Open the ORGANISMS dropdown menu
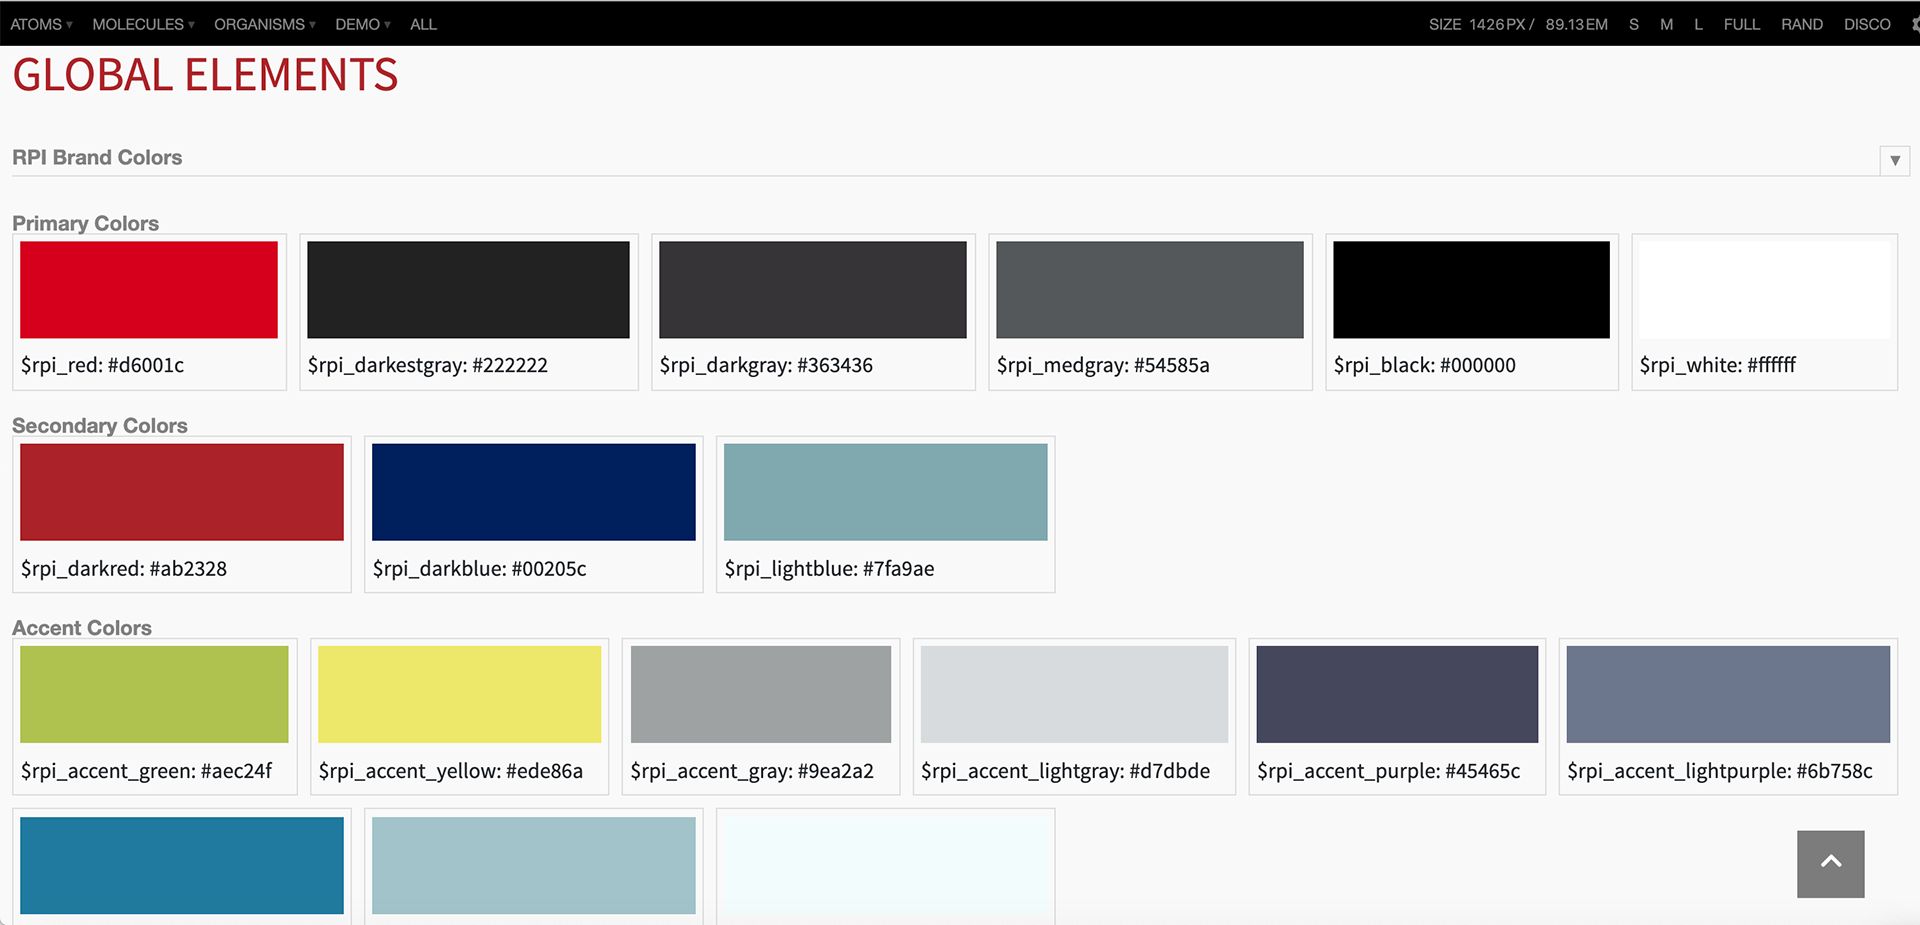 [264, 24]
